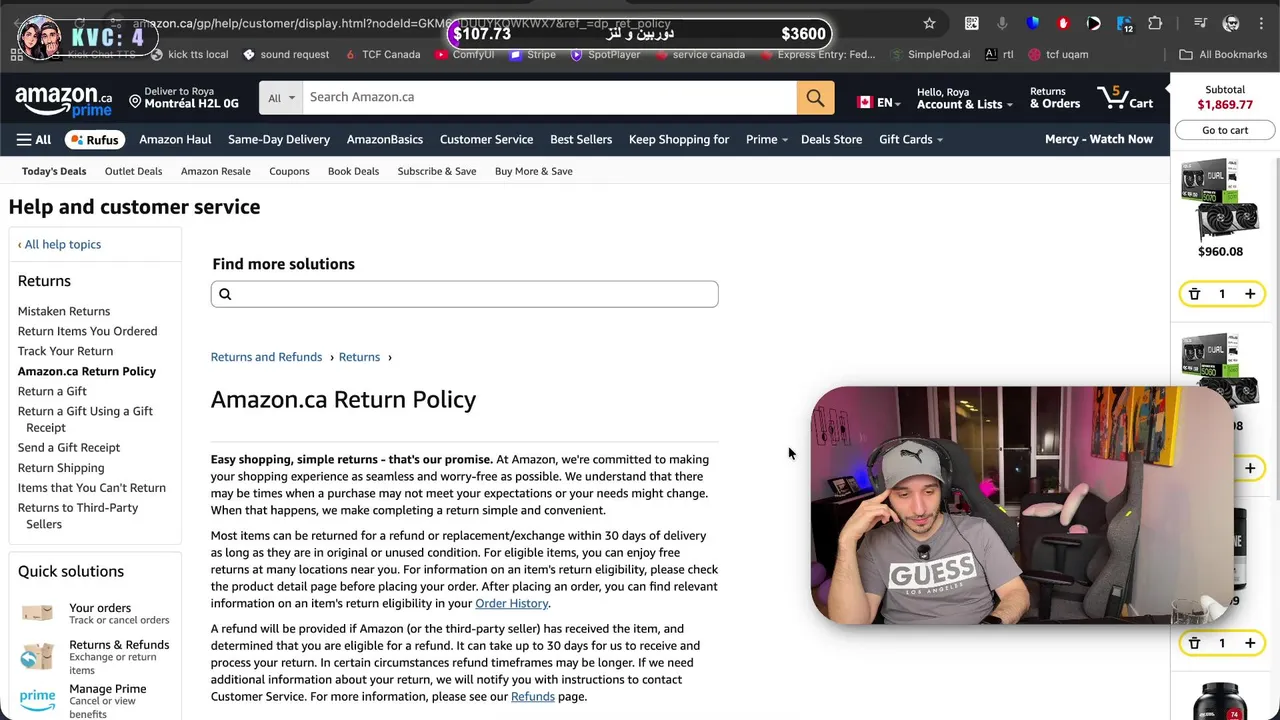Open Return Shipping help topic
1280x720 pixels.
[x=61, y=468]
